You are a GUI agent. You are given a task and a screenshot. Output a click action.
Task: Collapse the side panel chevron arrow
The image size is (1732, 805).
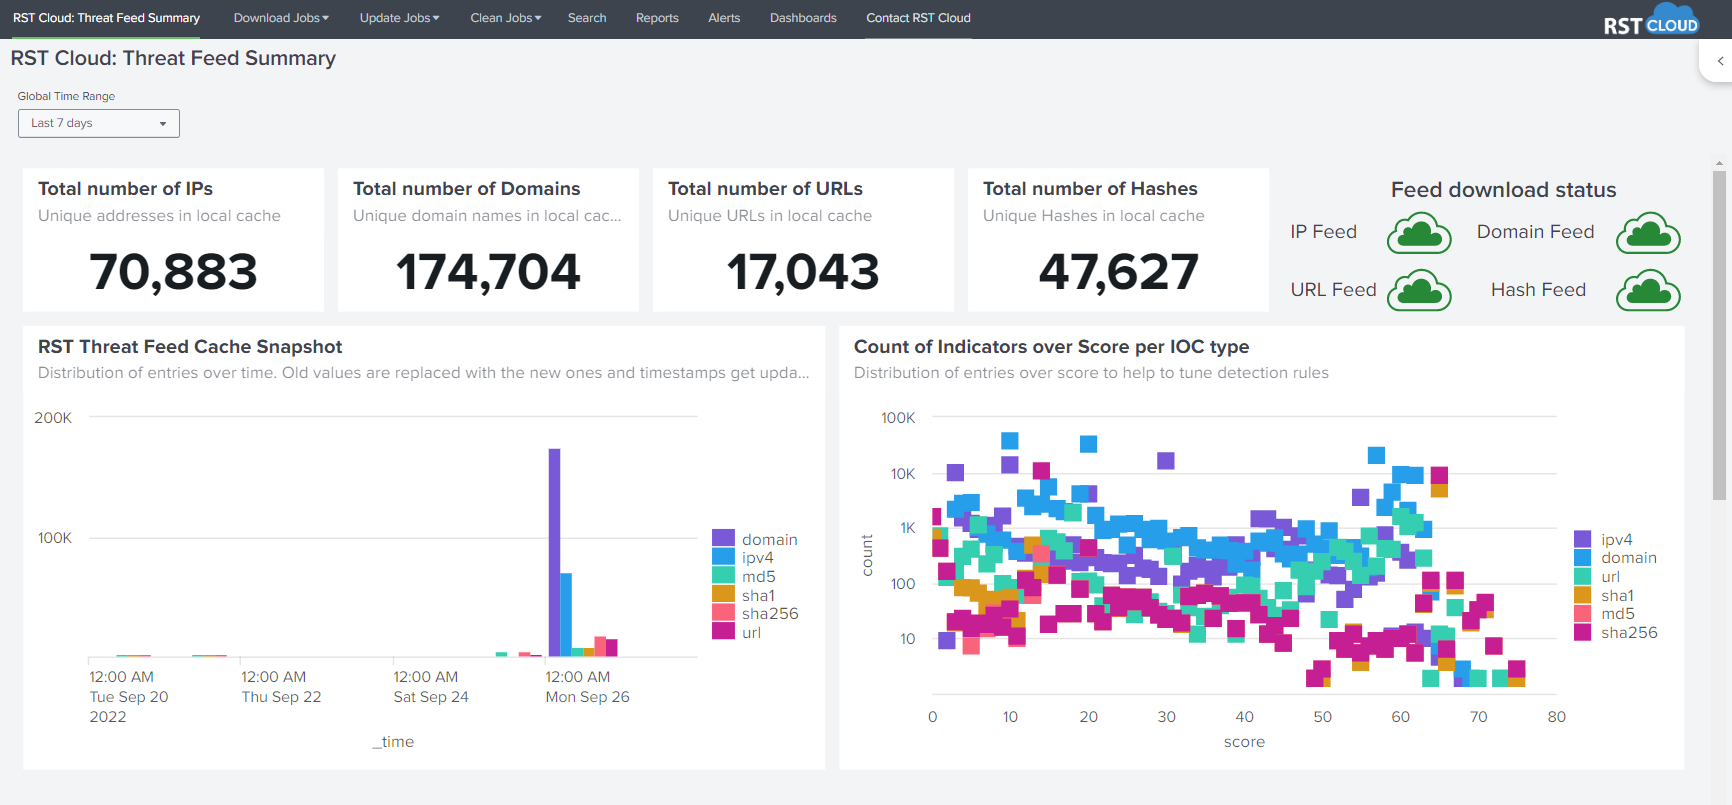pos(1720,61)
